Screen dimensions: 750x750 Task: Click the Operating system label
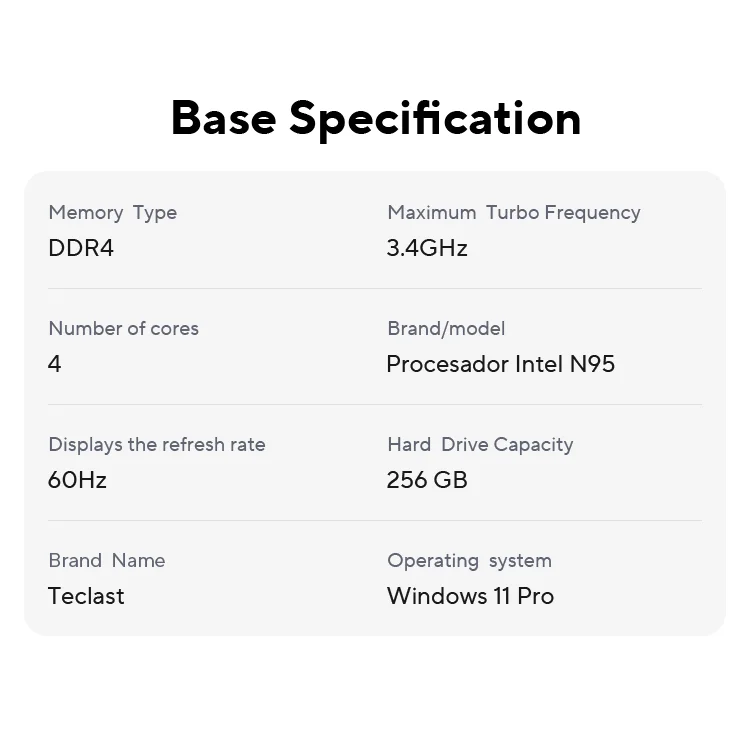click(x=469, y=560)
